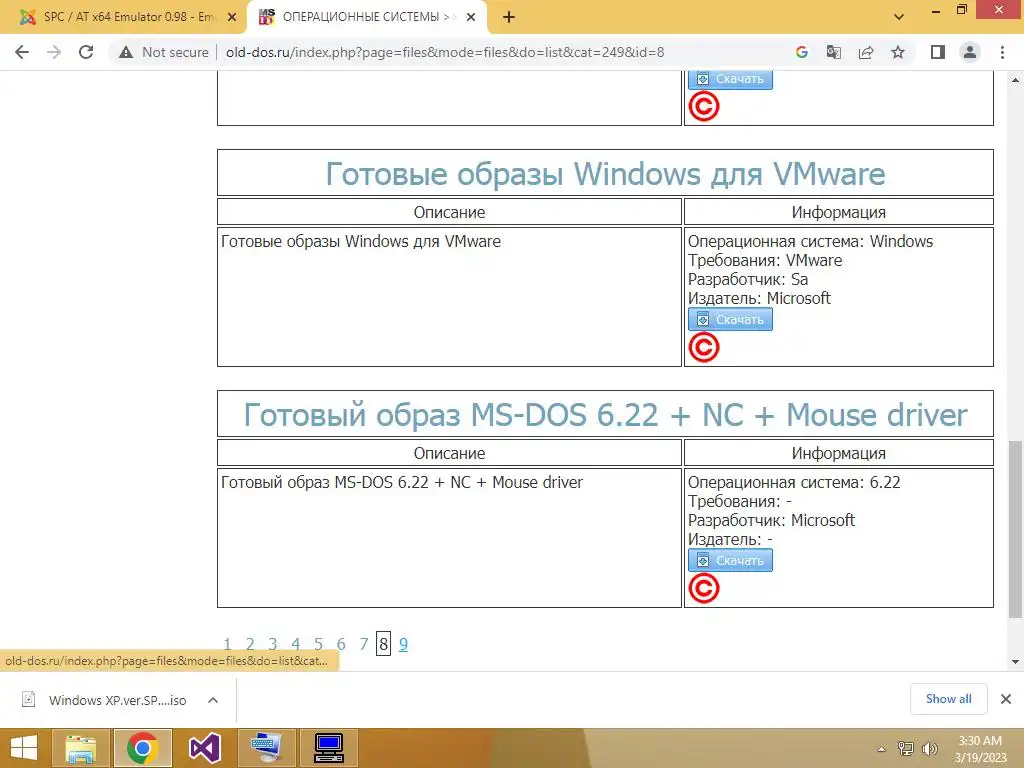1024x768 pixels.
Task: Click scrollbar up arrow
Action: coord(1015,80)
